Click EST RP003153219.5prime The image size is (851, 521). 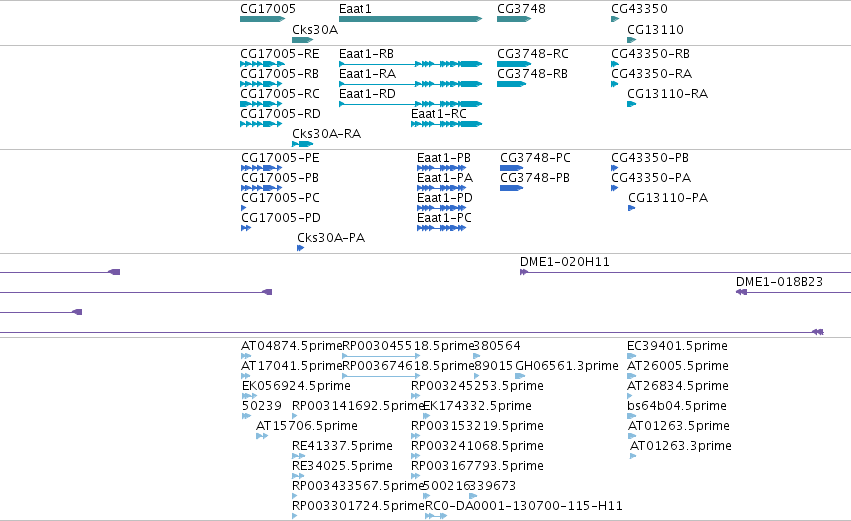pyautogui.click(x=478, y=427)
